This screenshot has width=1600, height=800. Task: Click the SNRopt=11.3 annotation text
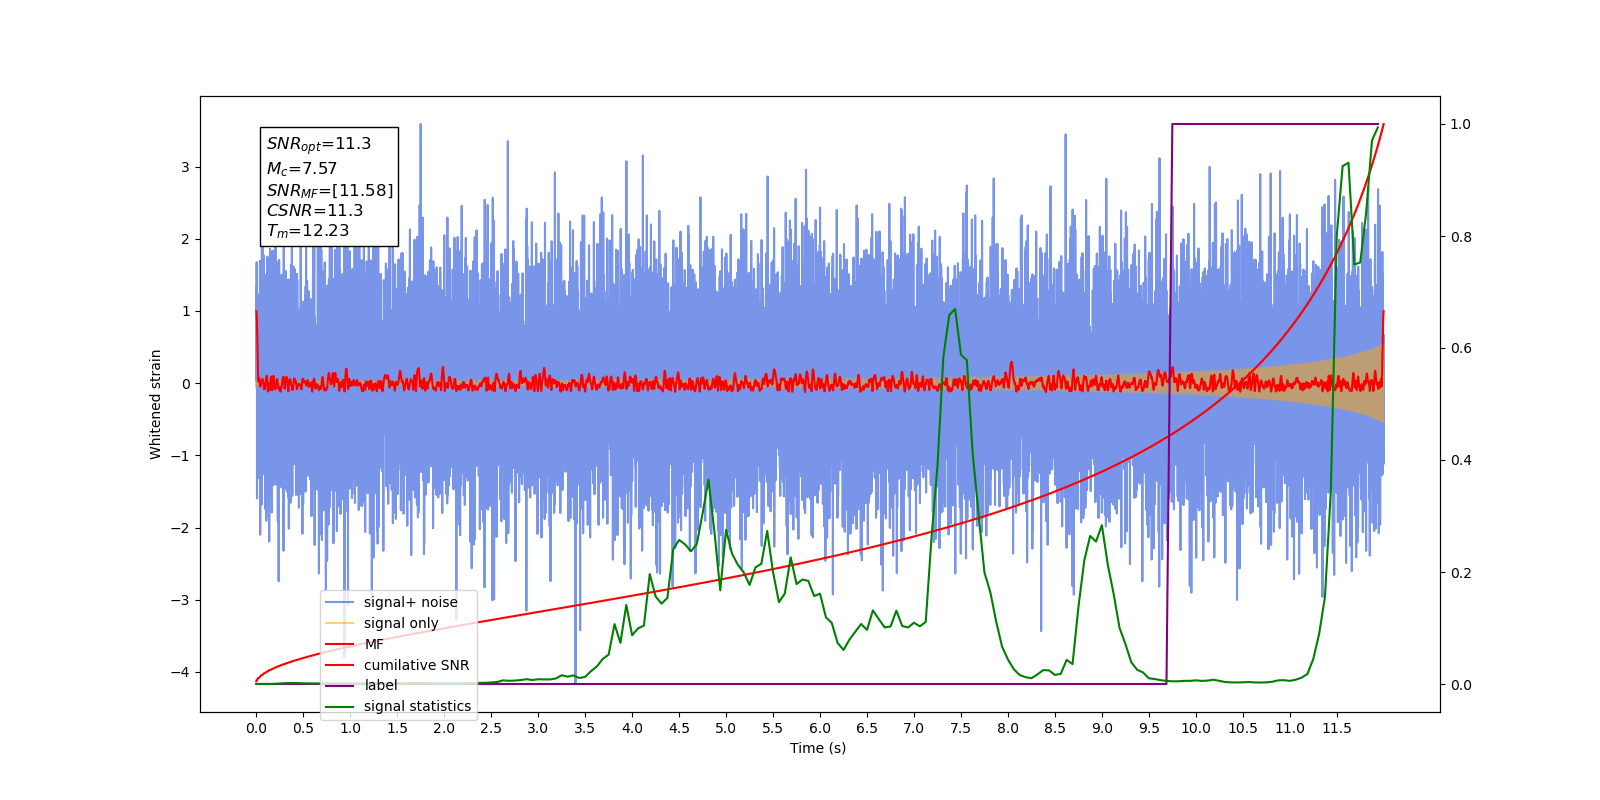(319, 144)
